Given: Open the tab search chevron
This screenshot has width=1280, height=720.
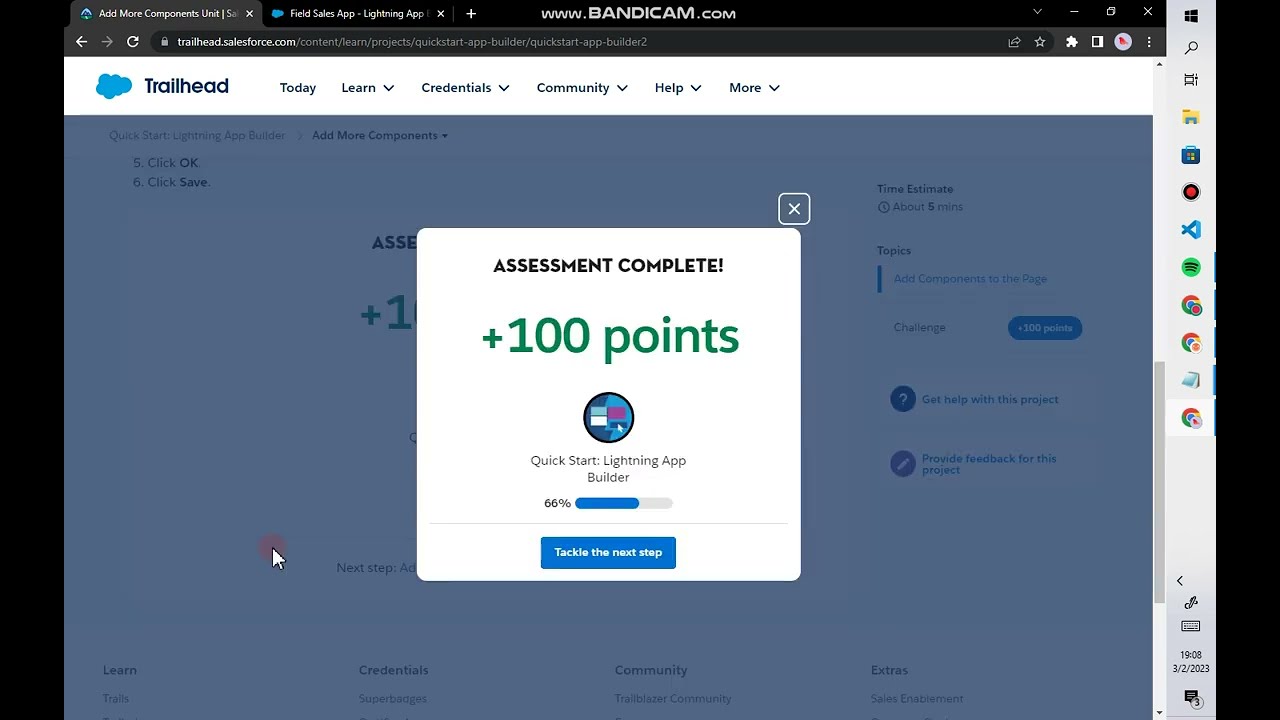Looking at the screenshot, I should pyautogui.click(x=1037, y=12).
